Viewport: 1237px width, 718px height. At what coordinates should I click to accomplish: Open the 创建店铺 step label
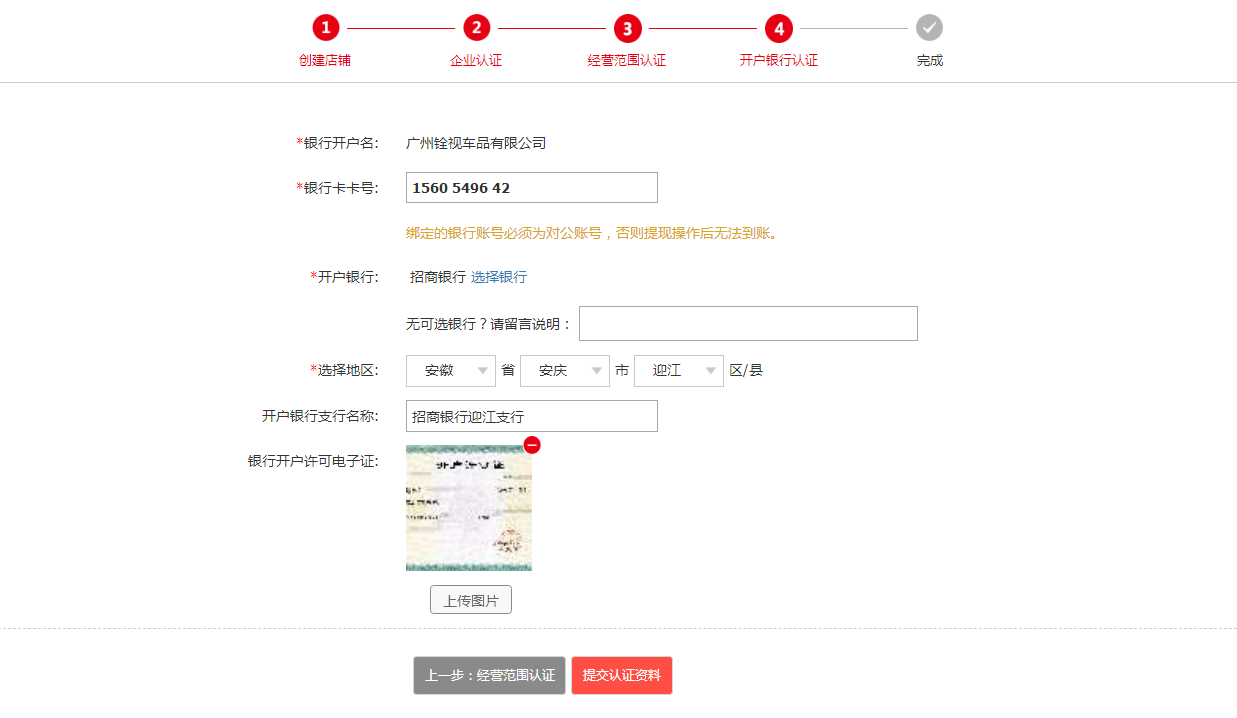click(x=325, y=60)
